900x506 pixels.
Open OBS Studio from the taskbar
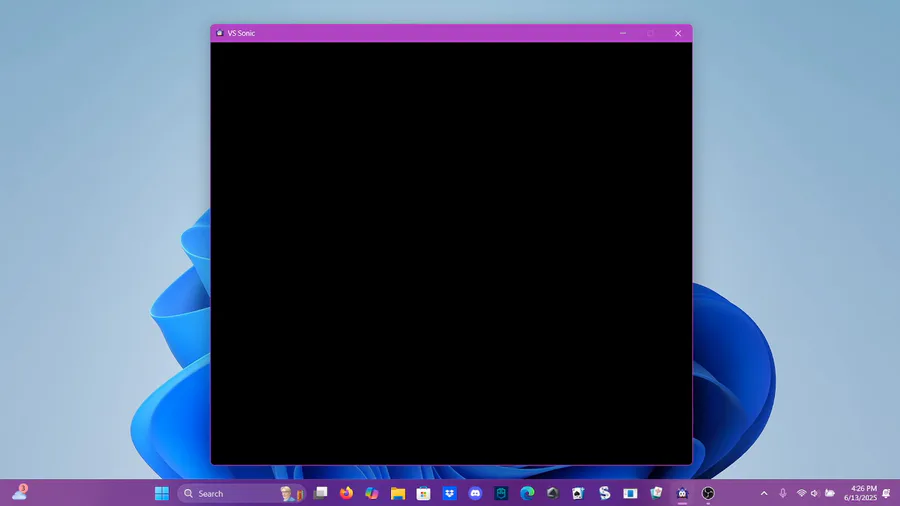[708, 493]
